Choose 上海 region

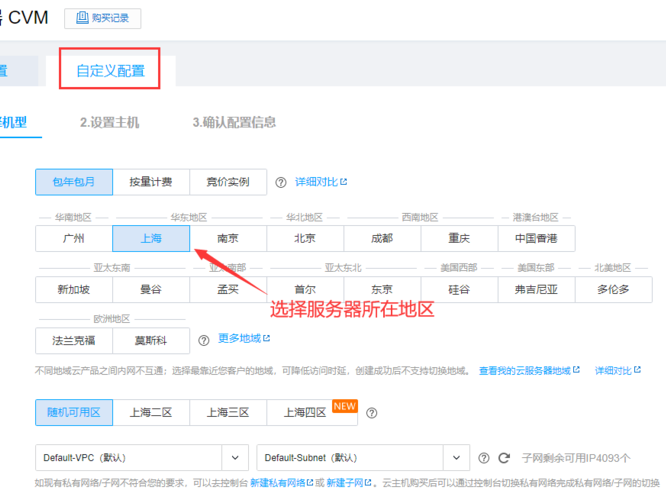click(151, 239)
